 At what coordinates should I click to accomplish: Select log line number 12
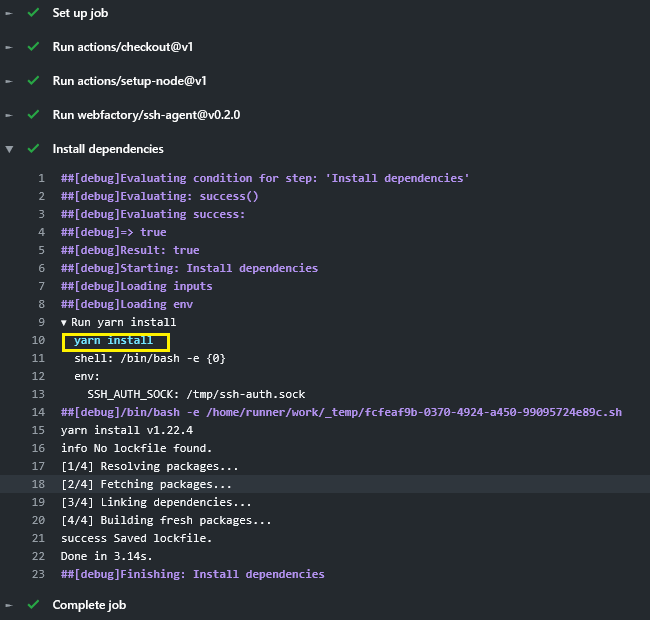[x=38, y=376]
